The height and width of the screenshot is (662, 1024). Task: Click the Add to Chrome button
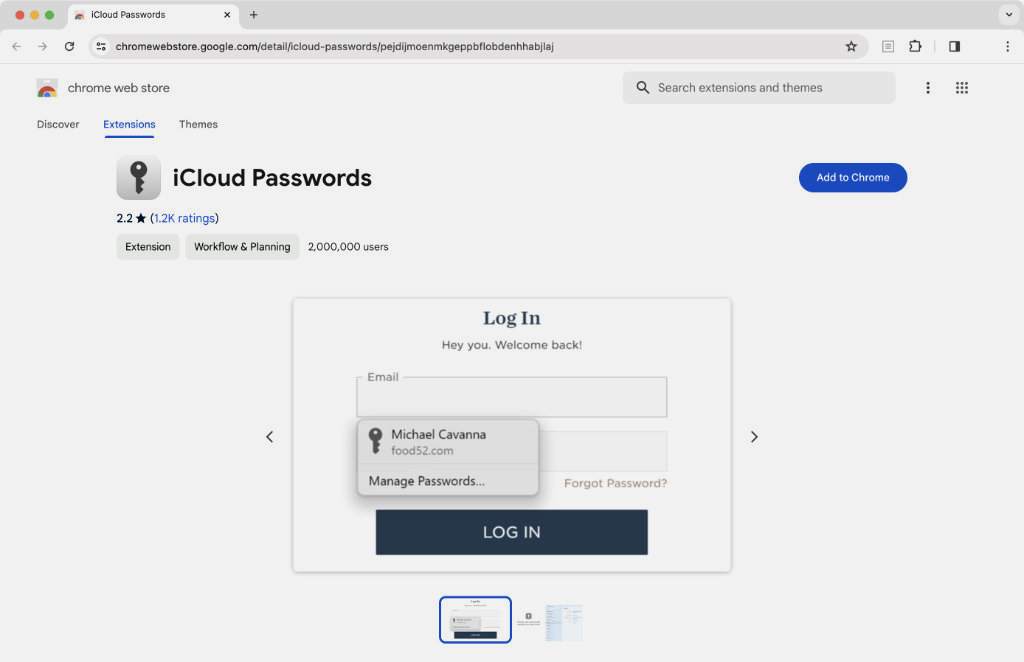(x=852, y=177)
